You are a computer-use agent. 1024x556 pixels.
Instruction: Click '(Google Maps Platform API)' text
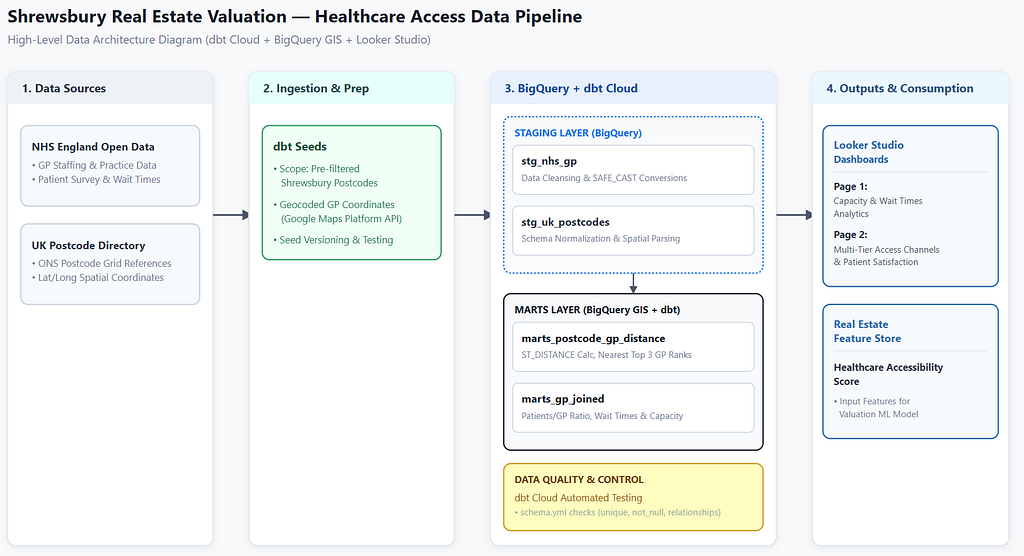click(342, 219)
